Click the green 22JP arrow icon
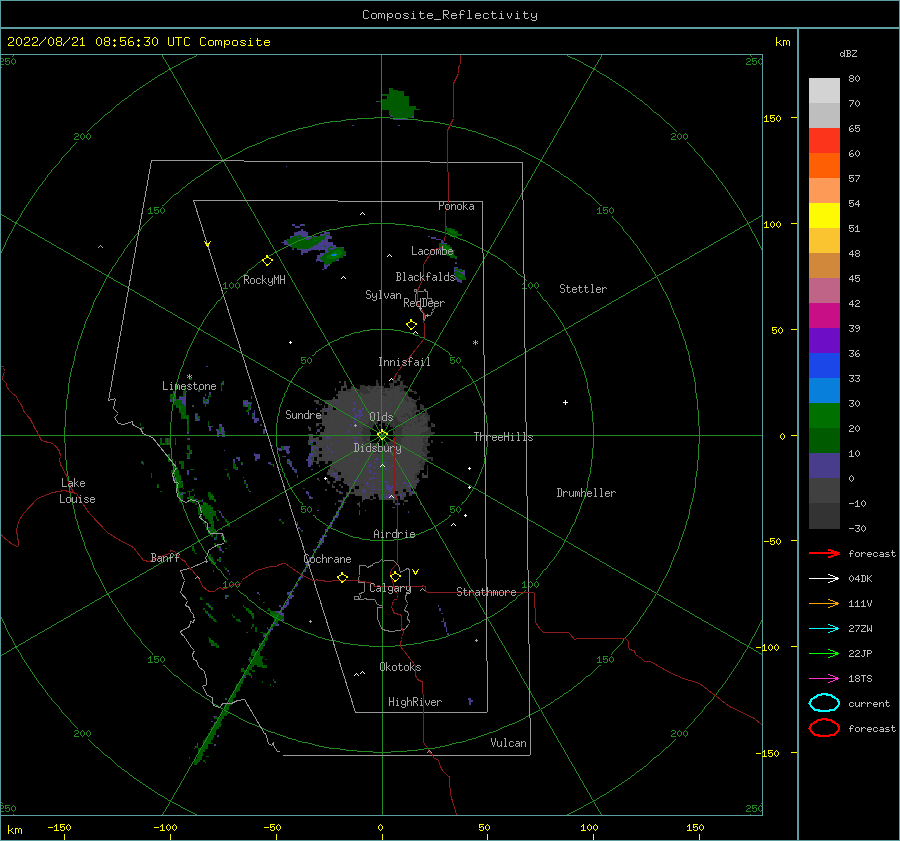The width and height of the screenshot is (900, 841). coord(824,653)
